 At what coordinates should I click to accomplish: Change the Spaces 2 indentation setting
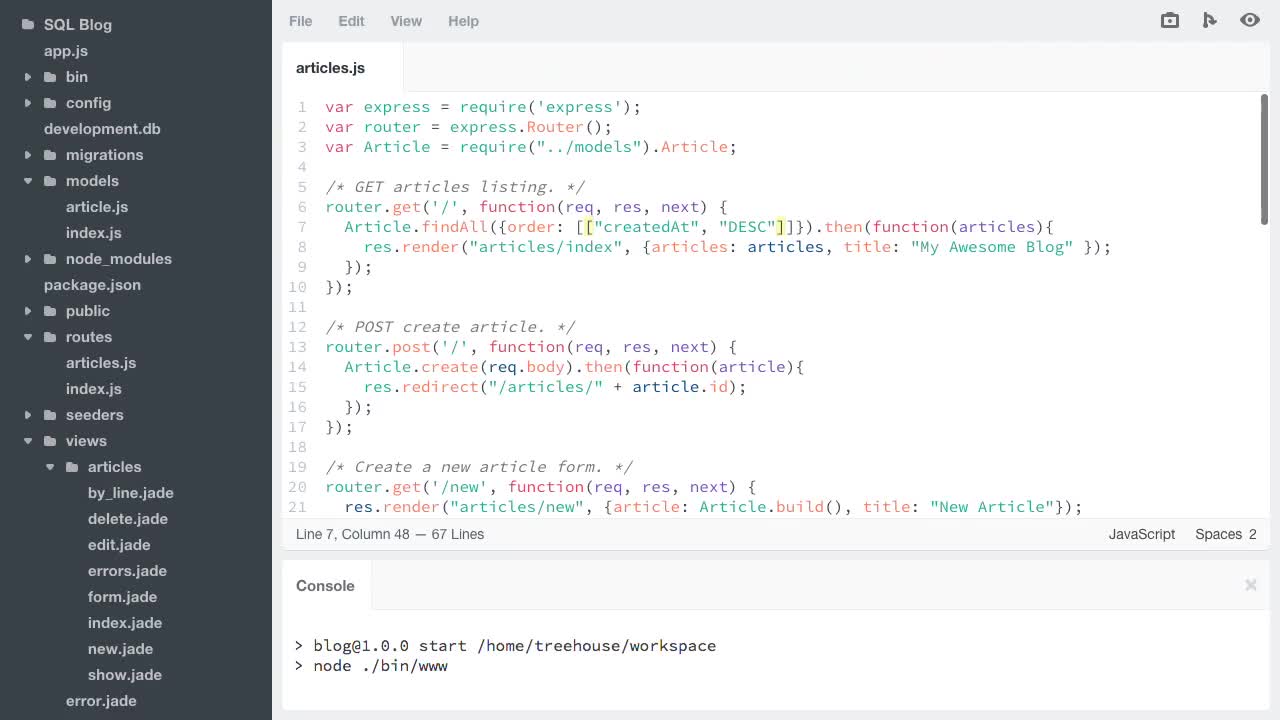click(x=1226, y=534)
